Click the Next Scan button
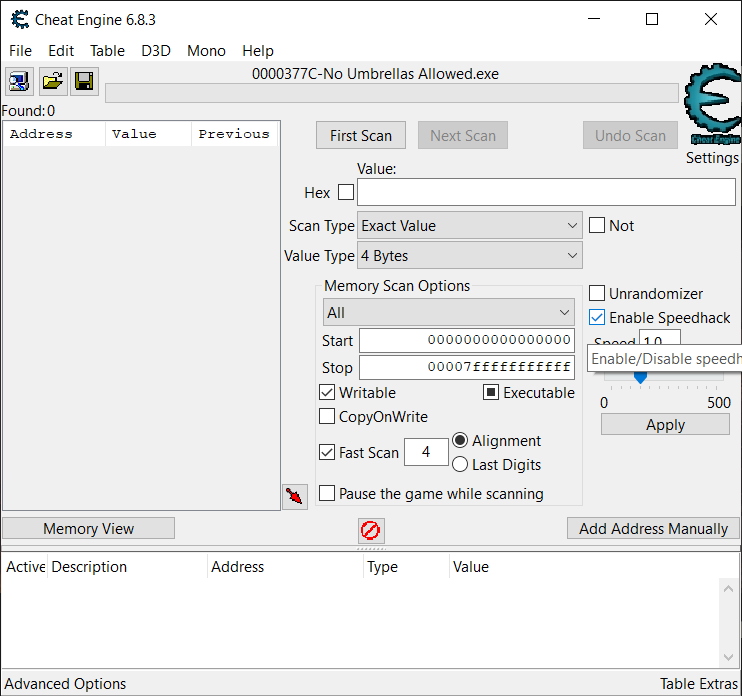The height and width of the screenshot is (696, 742). pyautogui.click(x=463, y=135)
